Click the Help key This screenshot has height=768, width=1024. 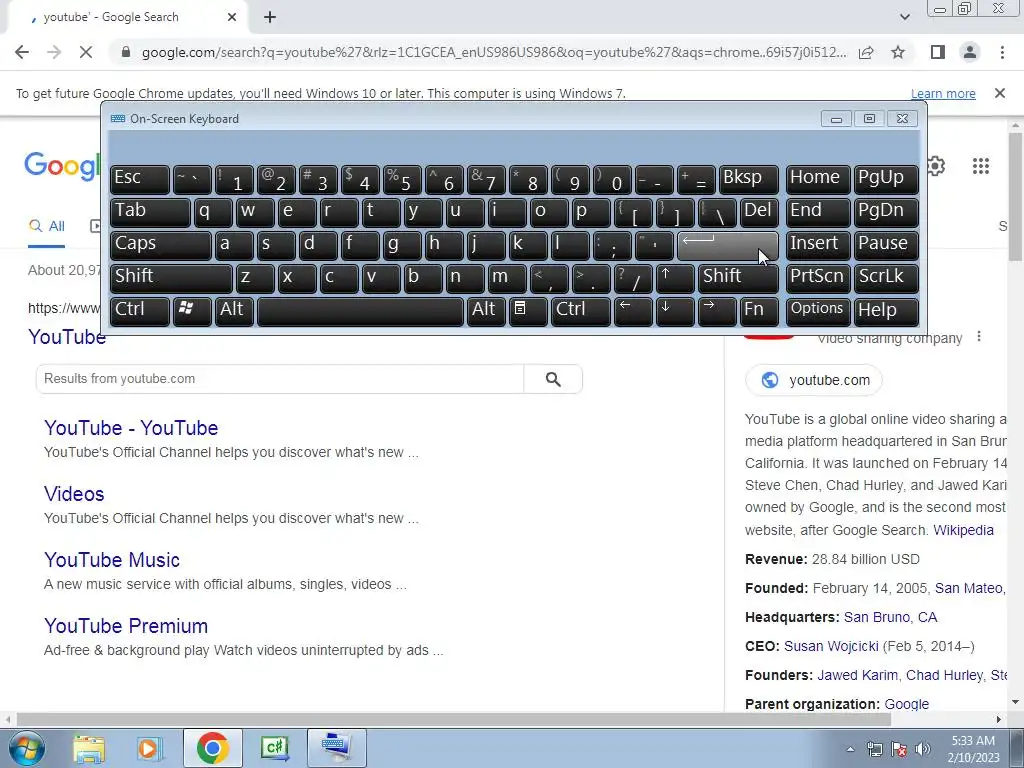click(886, 311)
